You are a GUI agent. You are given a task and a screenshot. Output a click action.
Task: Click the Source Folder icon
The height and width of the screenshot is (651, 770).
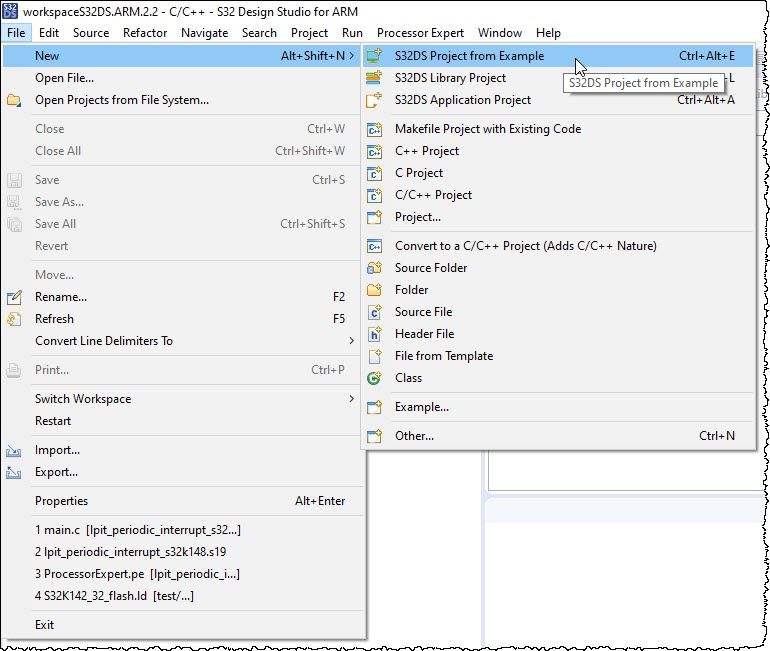point(374,268)
